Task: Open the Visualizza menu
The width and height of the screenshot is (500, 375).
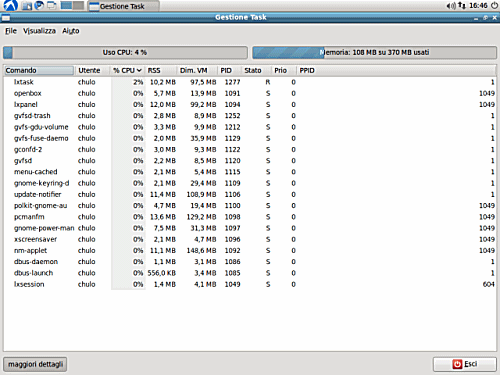Action: pyautogui.click(x=39, y=31)
